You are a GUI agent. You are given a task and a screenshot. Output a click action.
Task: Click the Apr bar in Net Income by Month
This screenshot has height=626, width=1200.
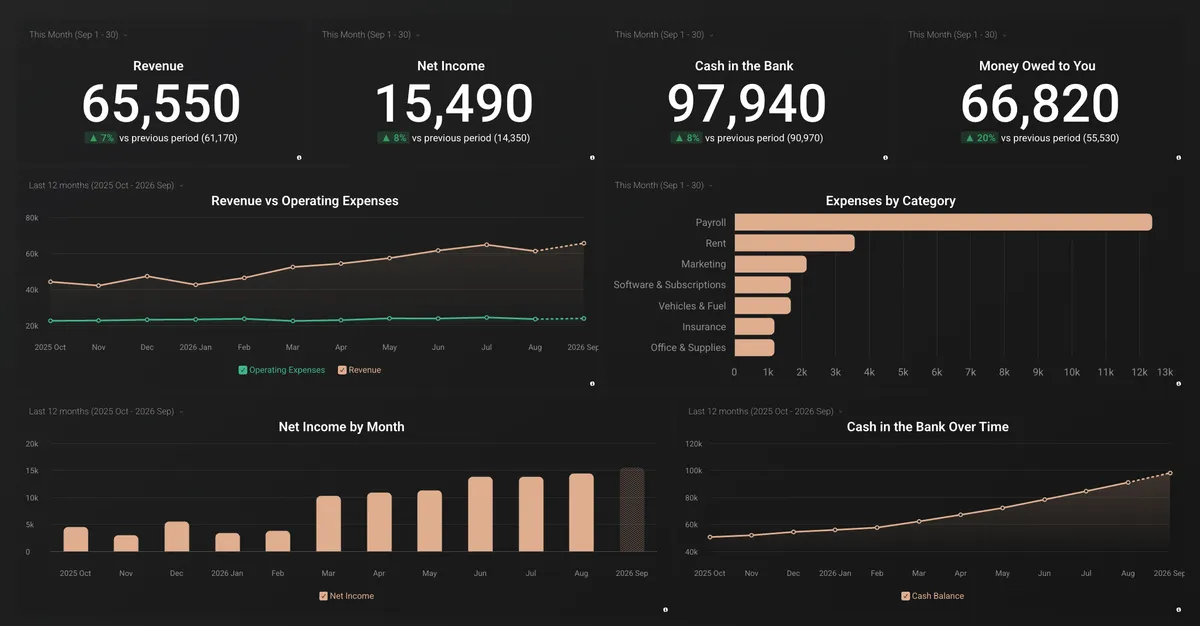pos(379,522)
